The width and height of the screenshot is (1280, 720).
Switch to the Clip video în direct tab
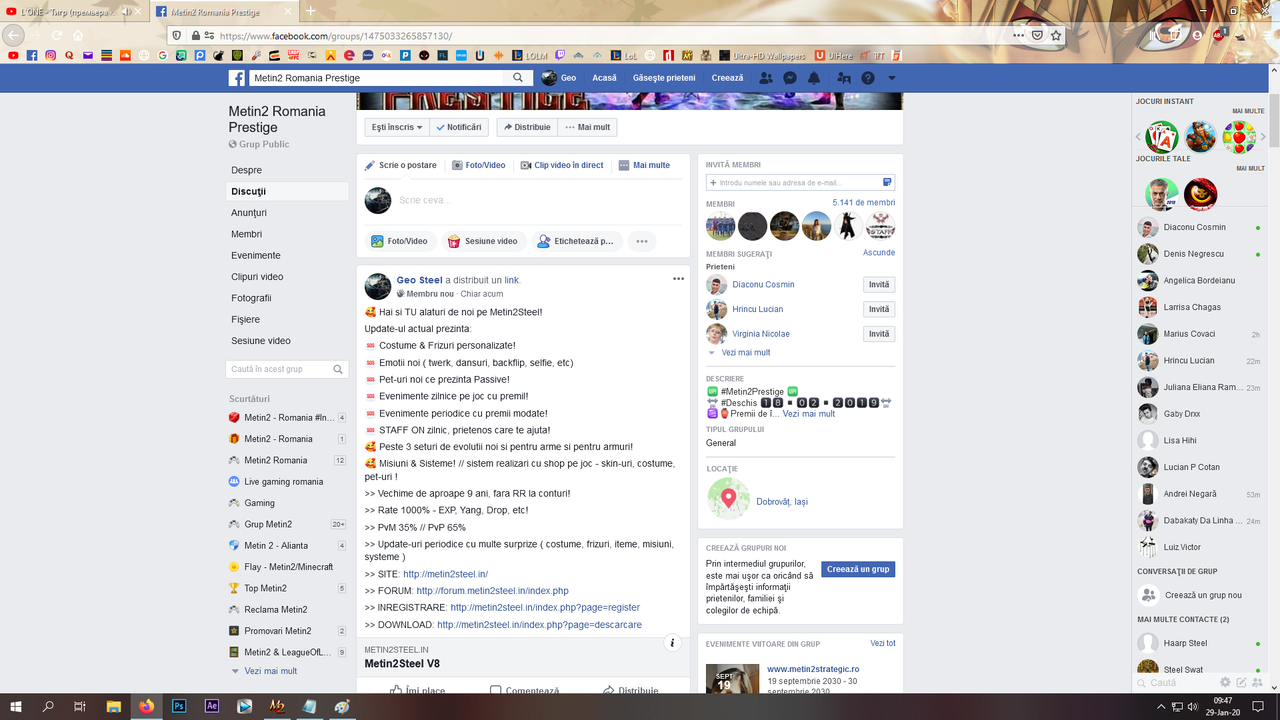[x=562, y=165]
